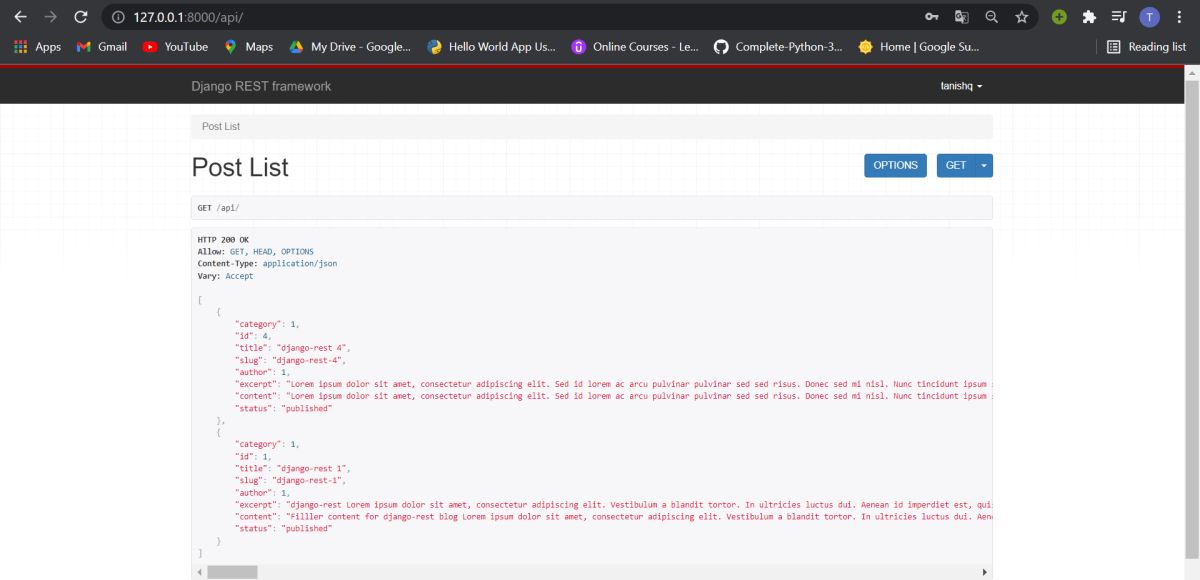
Task: Open saved passwords key icon
Action: tap(931, 17)
